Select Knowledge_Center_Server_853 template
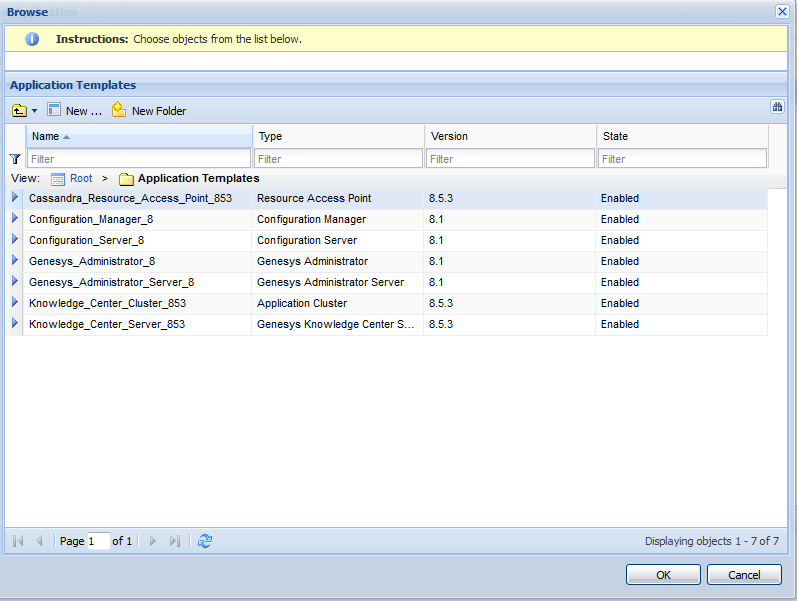797x601 pixels. pos(107,324)
